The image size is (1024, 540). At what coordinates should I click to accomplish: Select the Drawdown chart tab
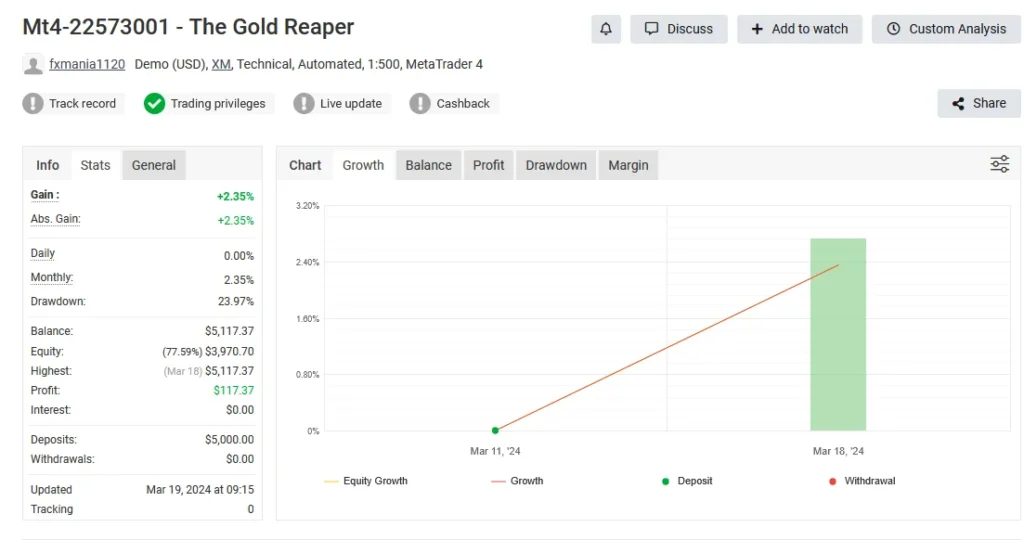click(556, 165)
